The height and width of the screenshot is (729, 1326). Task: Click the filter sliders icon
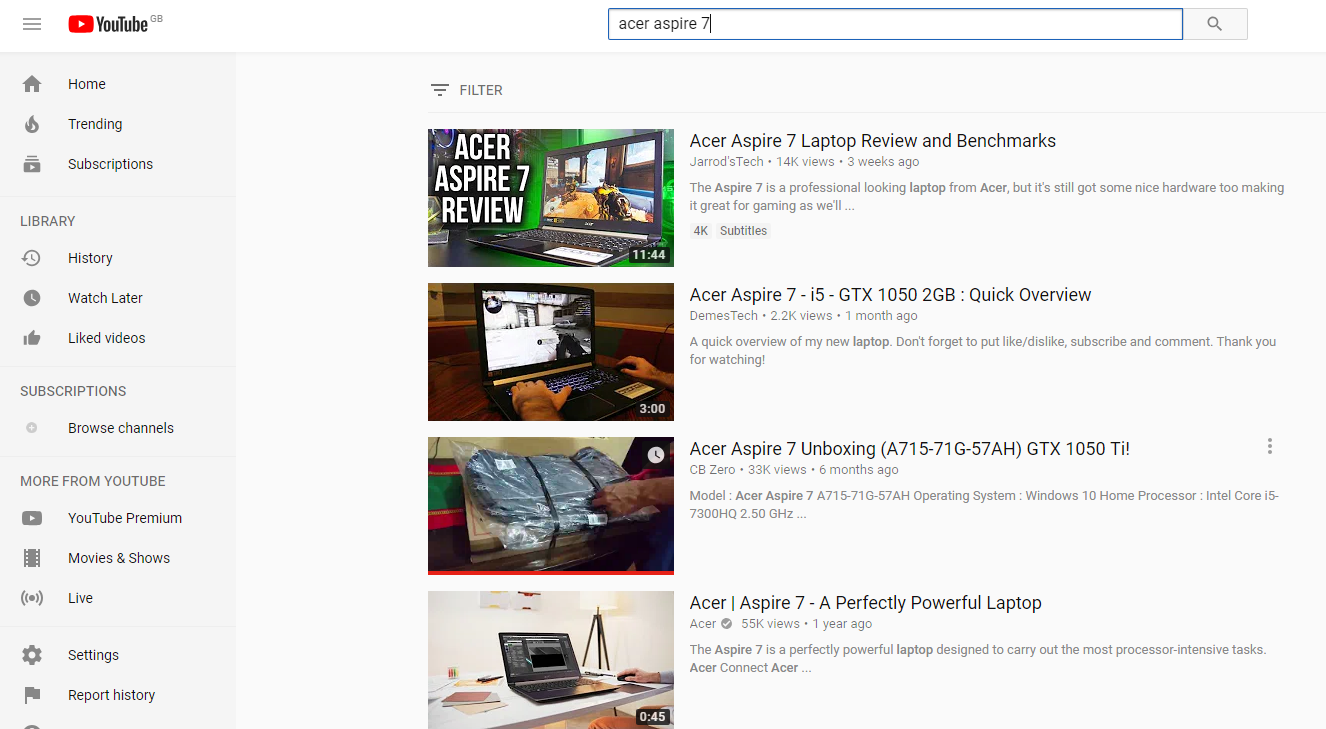tap(439, 90)
